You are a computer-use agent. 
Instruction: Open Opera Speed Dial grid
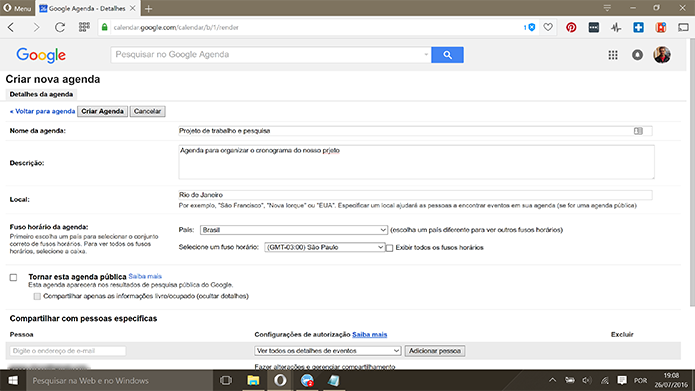click(x=84, y=27)
